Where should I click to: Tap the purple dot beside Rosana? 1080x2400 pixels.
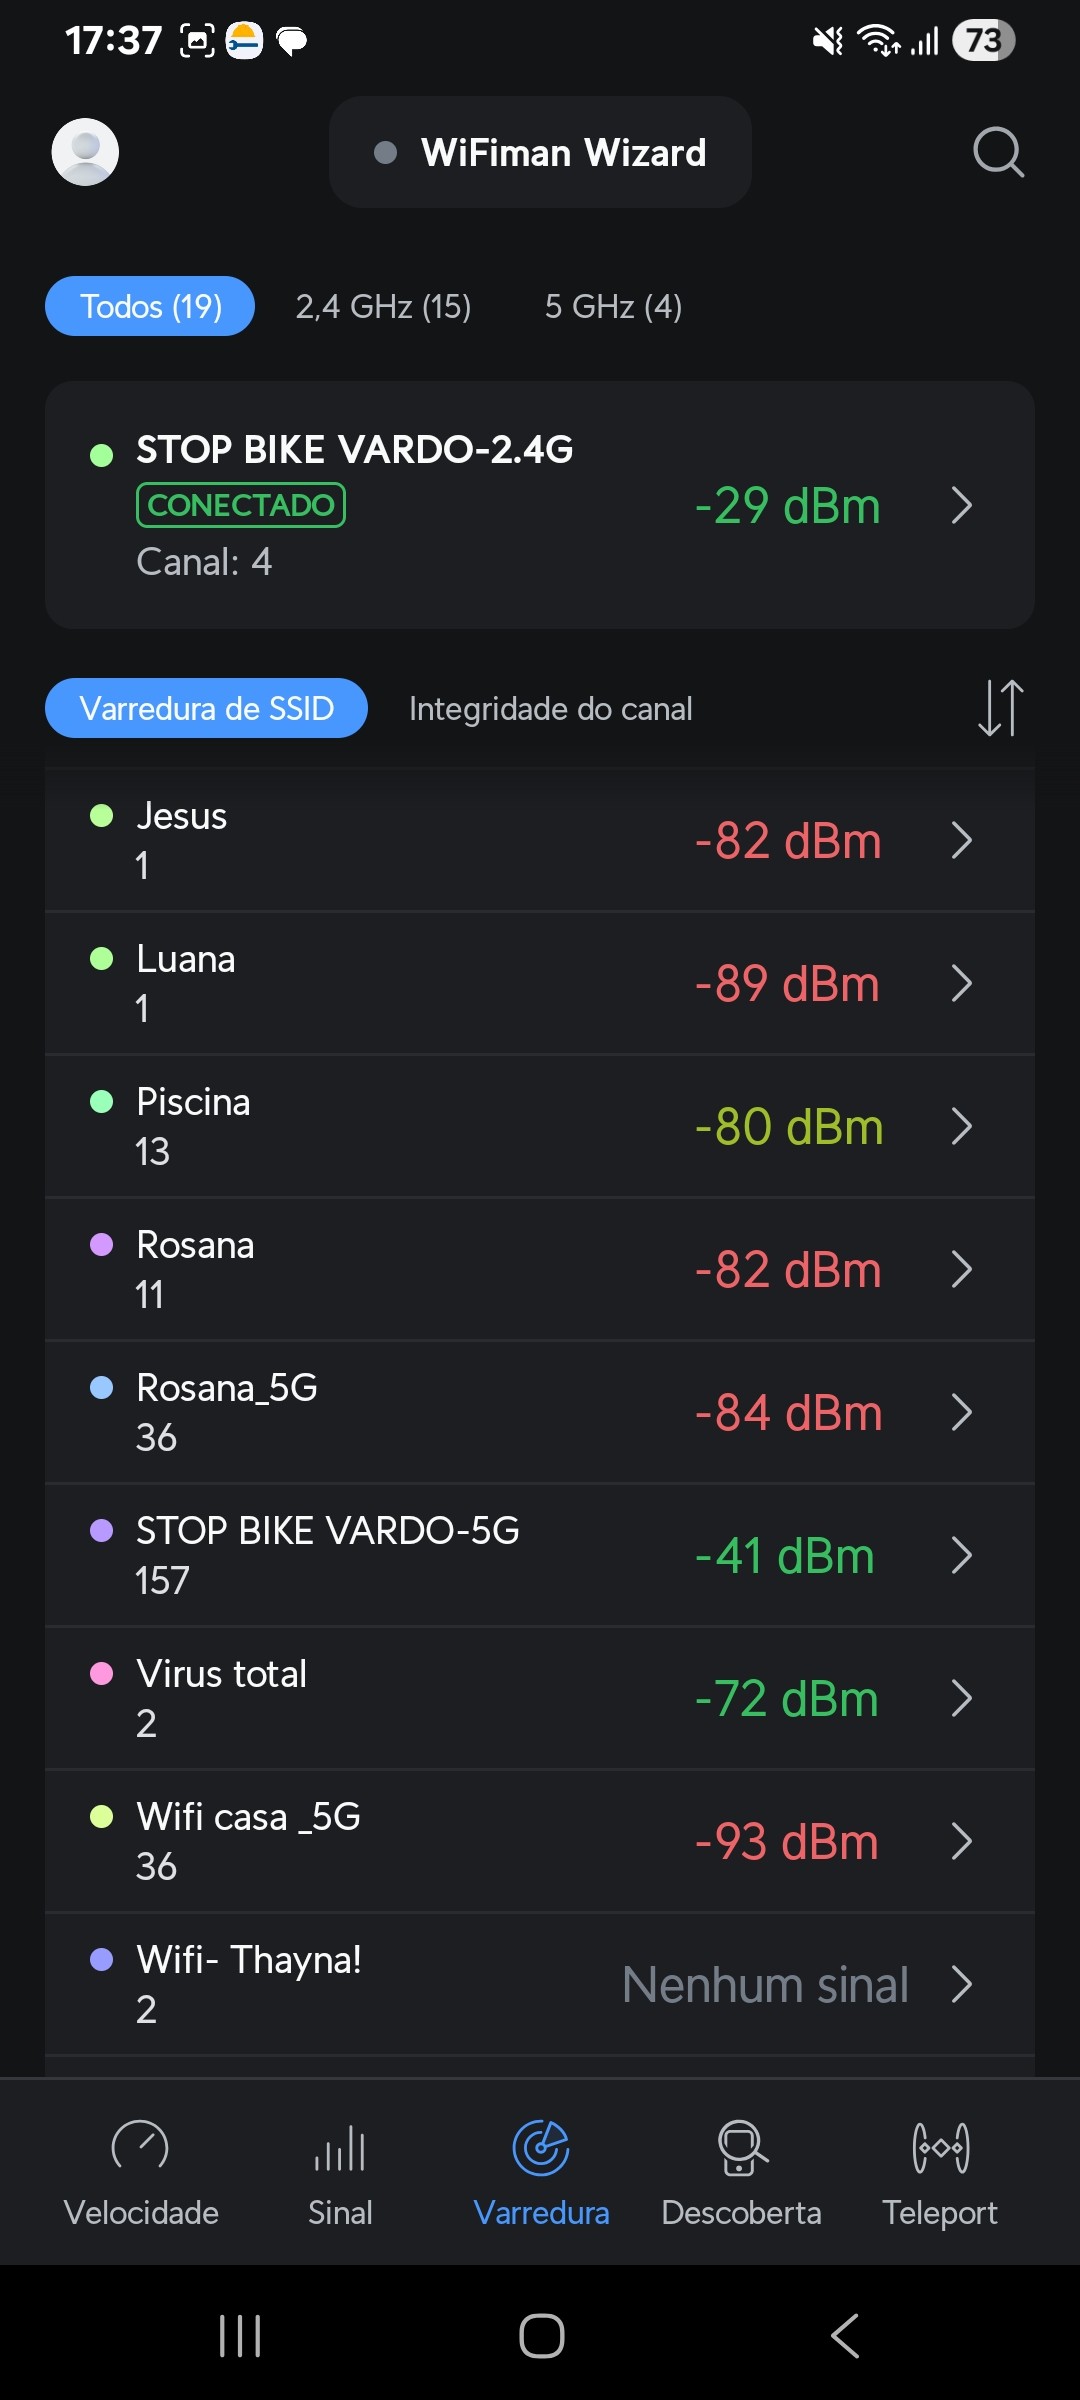coord(102,1245)
